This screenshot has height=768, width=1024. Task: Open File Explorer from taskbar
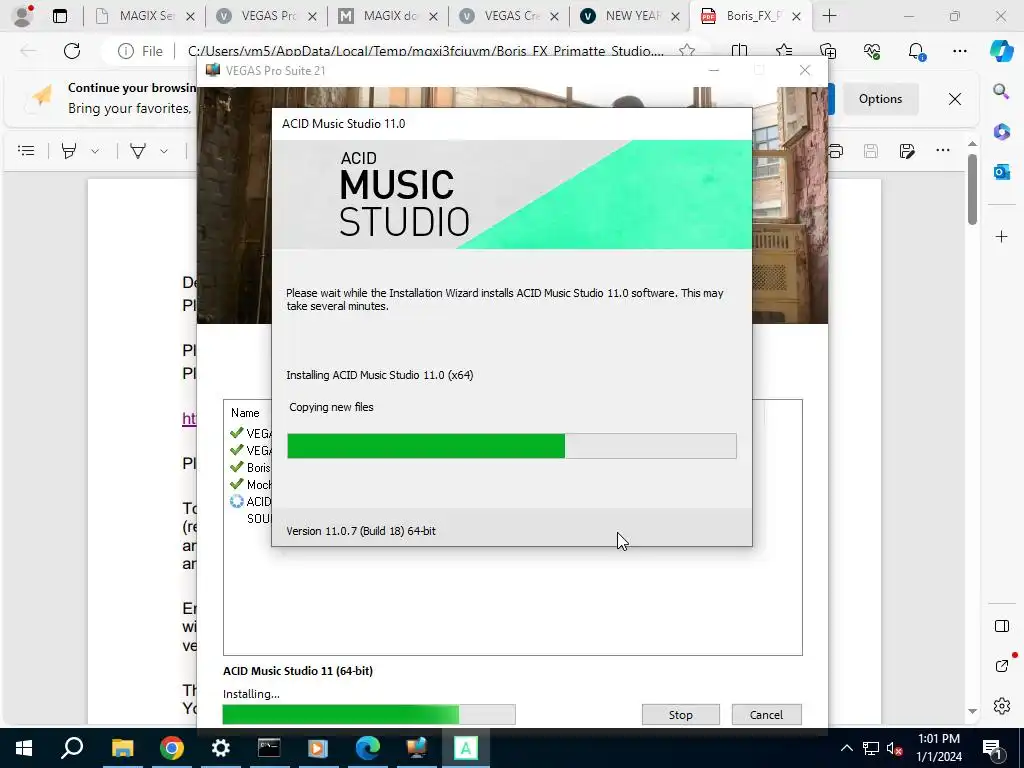point(122,748)
